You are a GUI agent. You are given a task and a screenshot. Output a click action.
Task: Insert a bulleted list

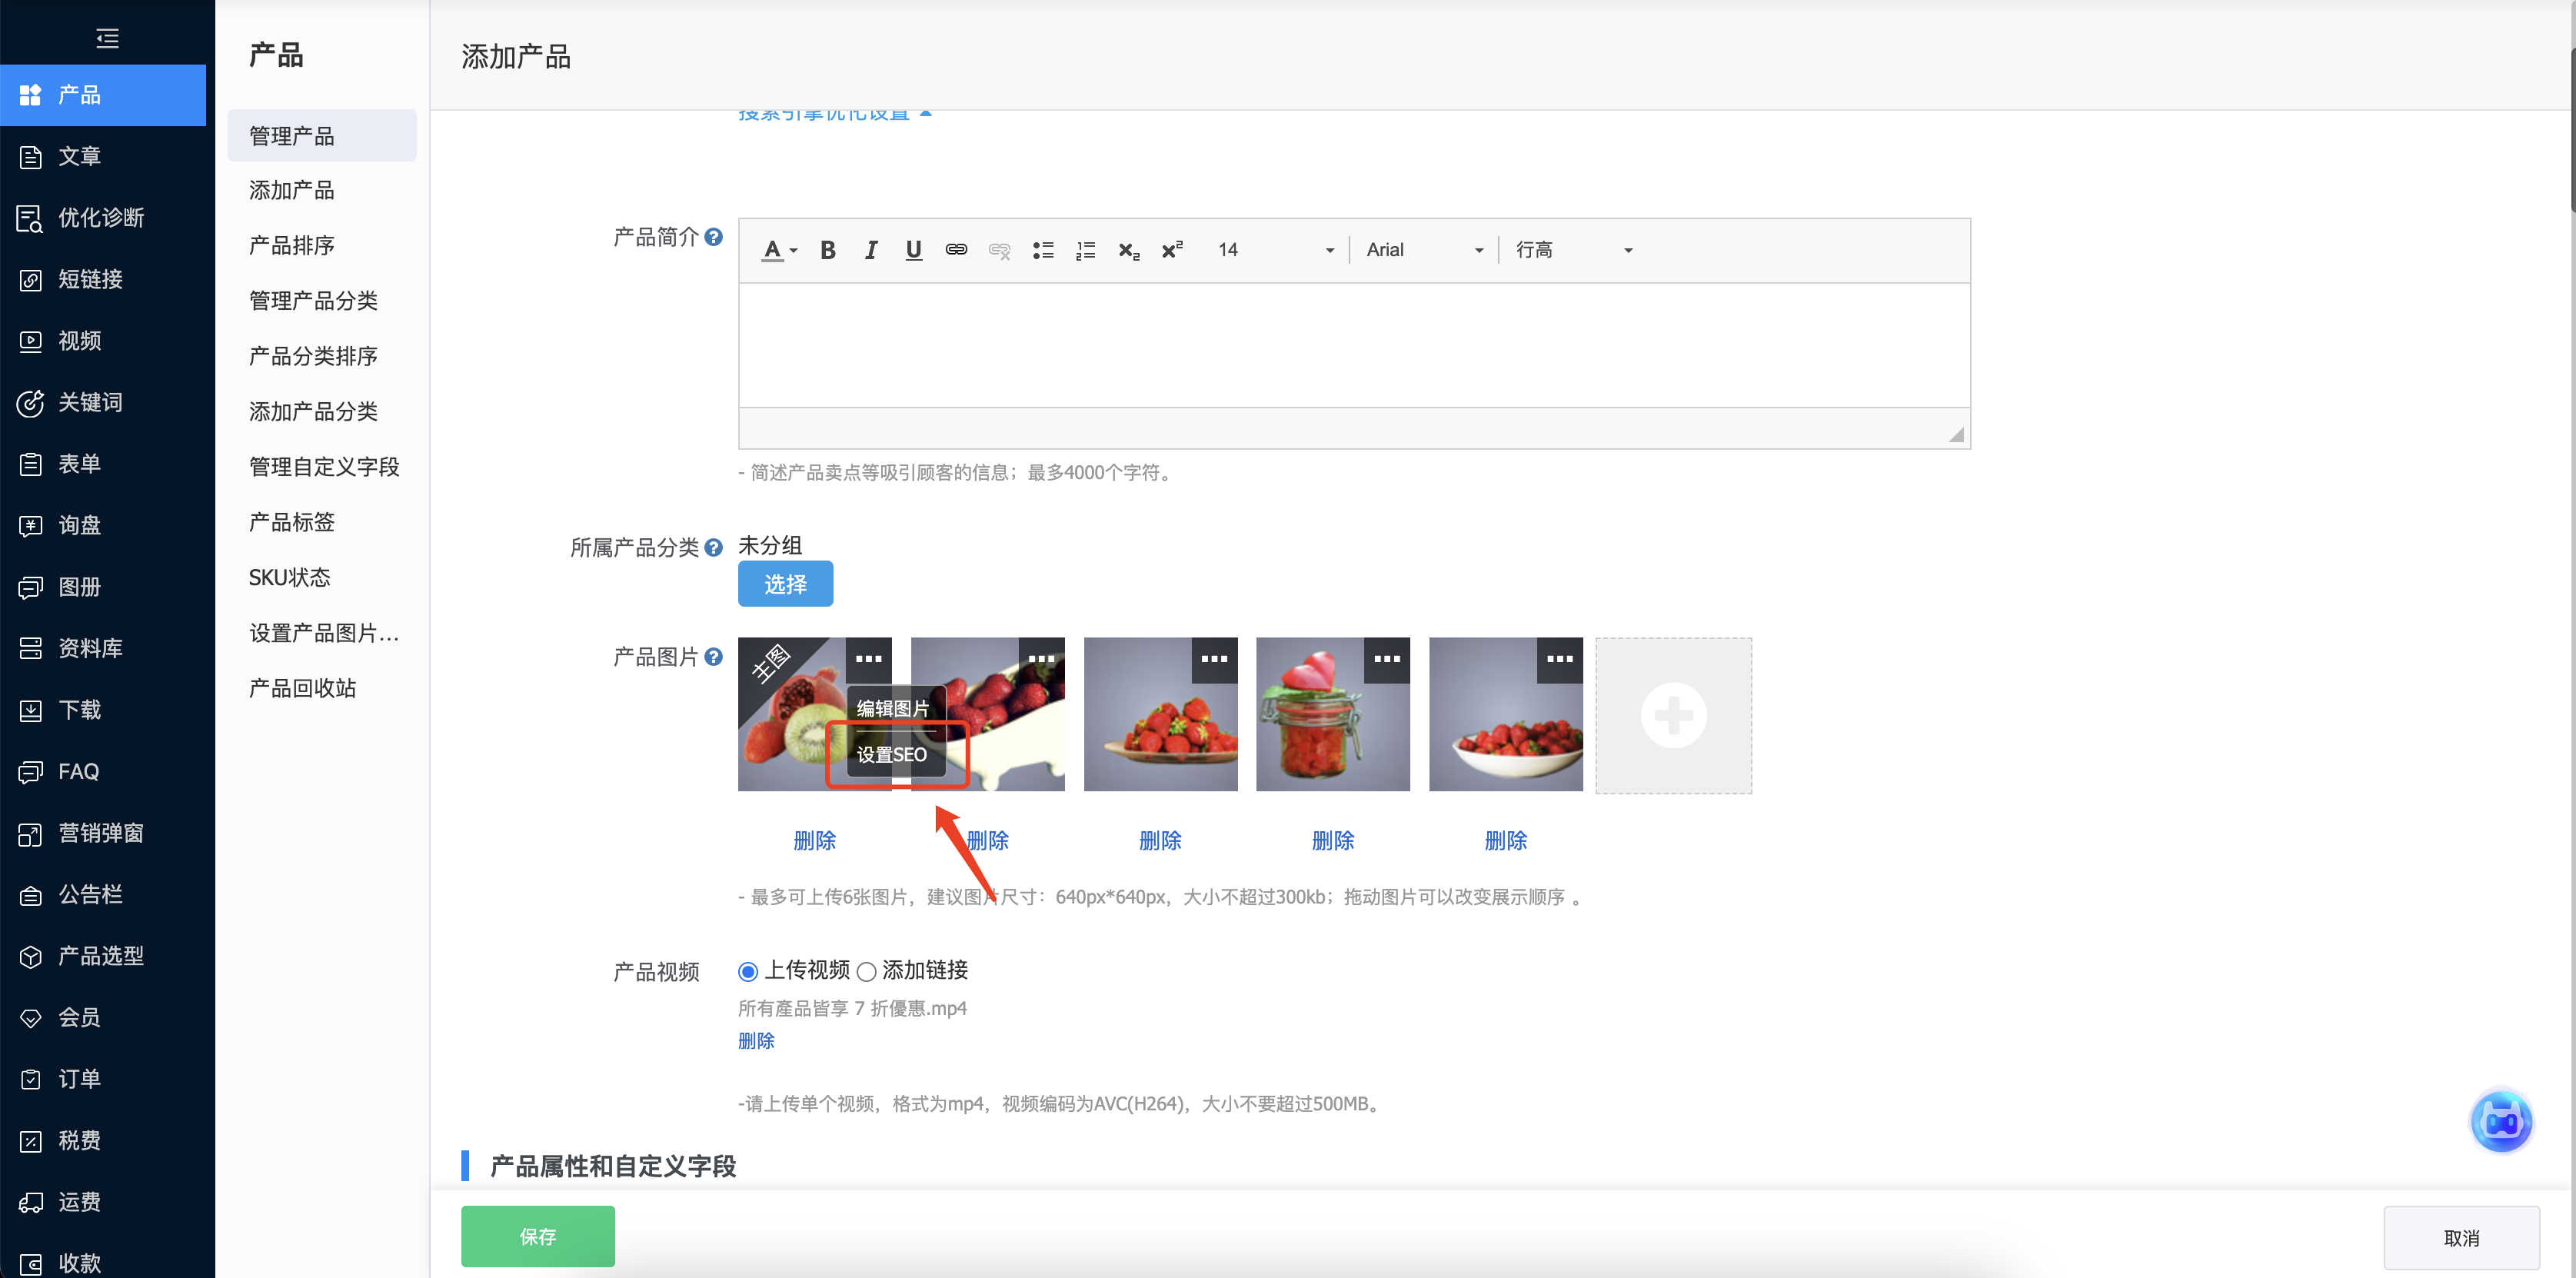point(1043,250)
